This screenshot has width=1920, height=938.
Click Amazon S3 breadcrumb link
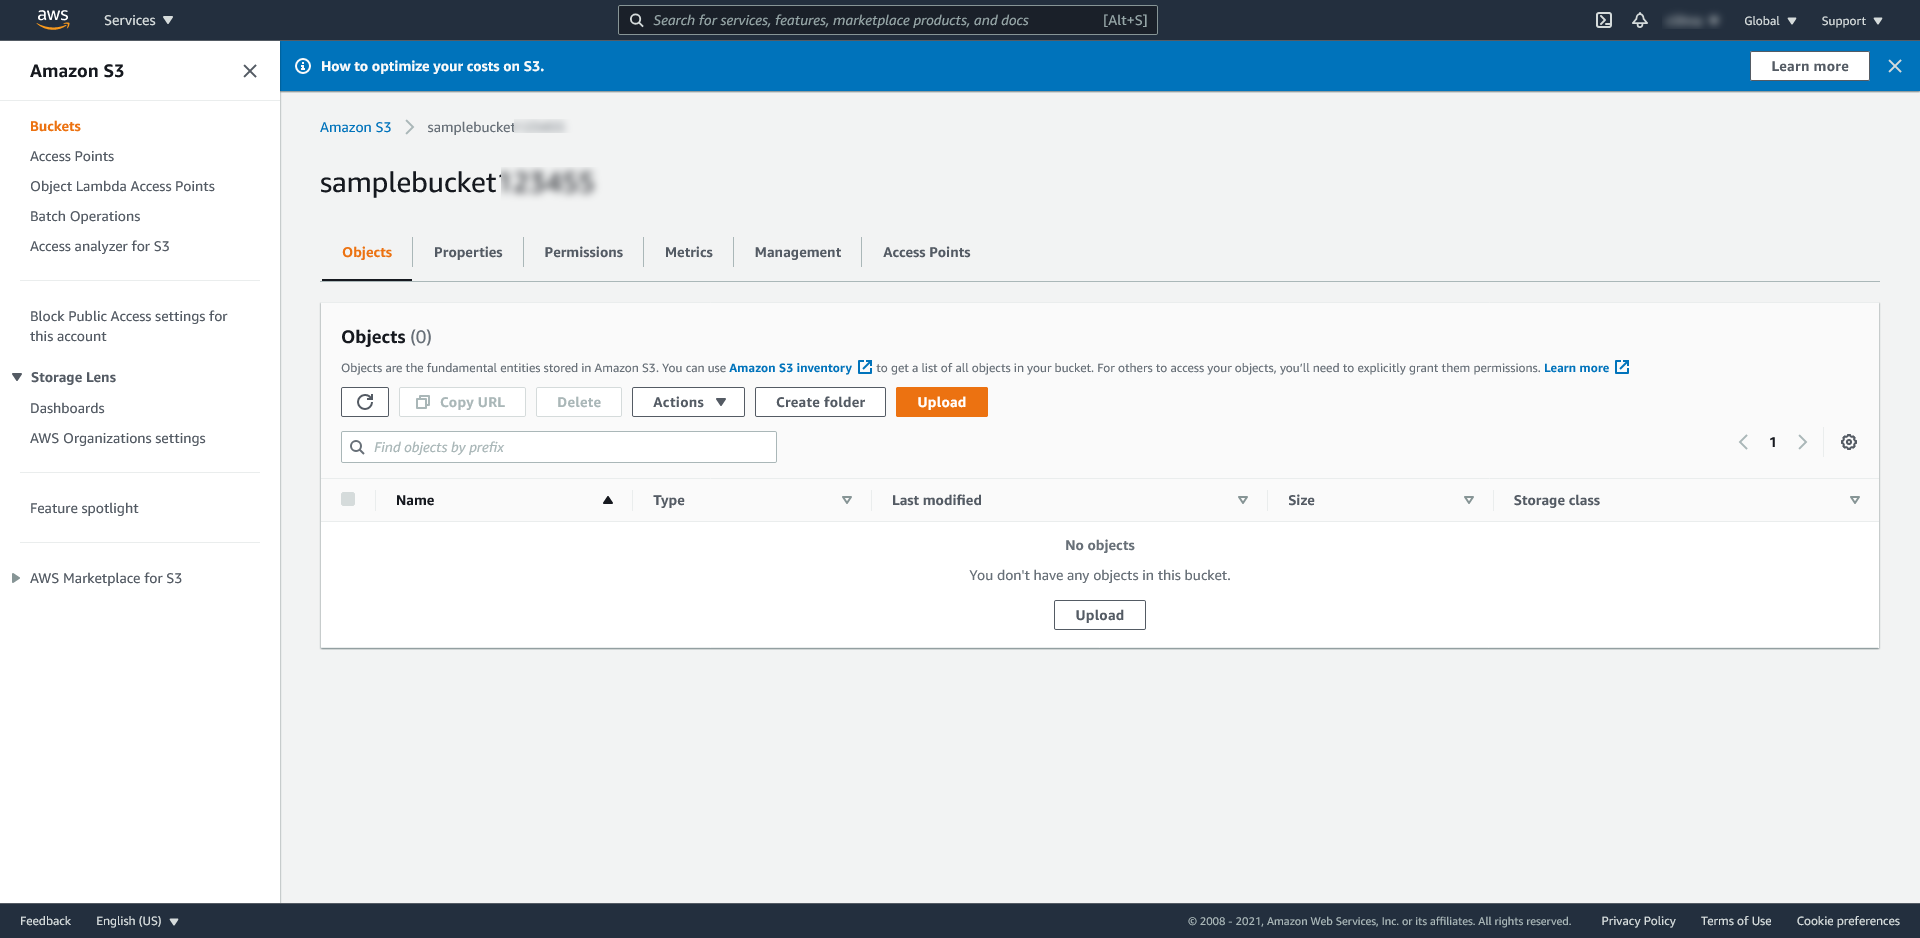[355, 127]
